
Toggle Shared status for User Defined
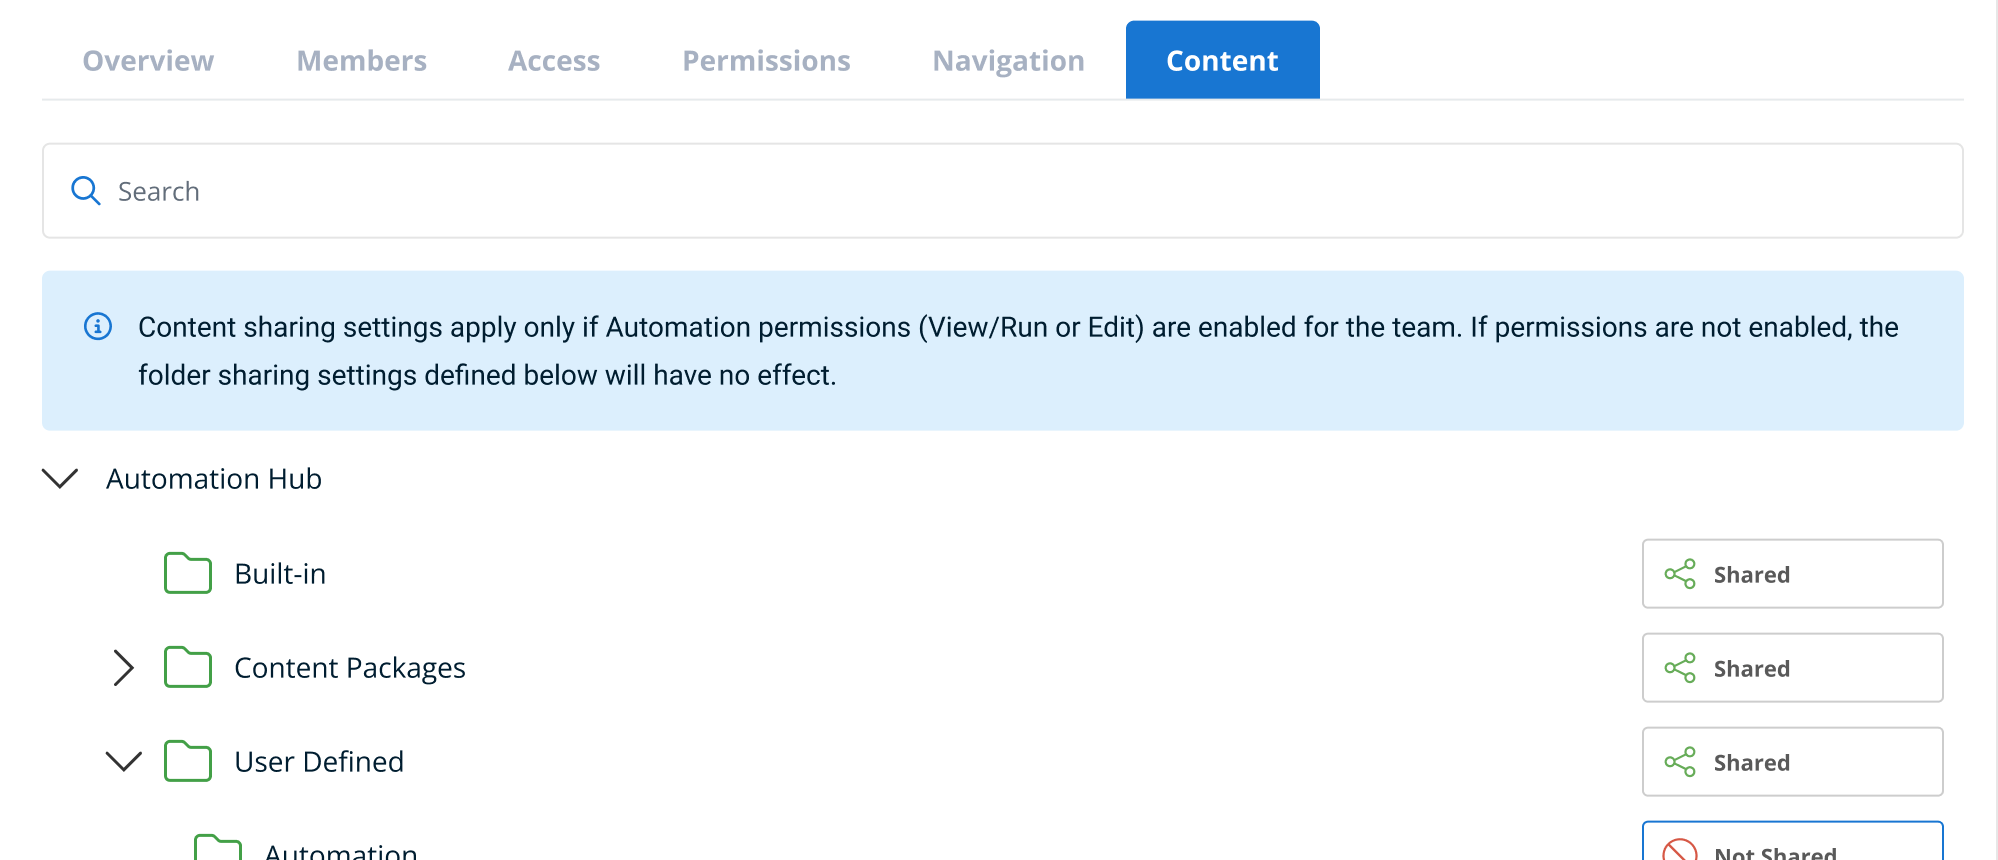click(x=1792, y=762)
